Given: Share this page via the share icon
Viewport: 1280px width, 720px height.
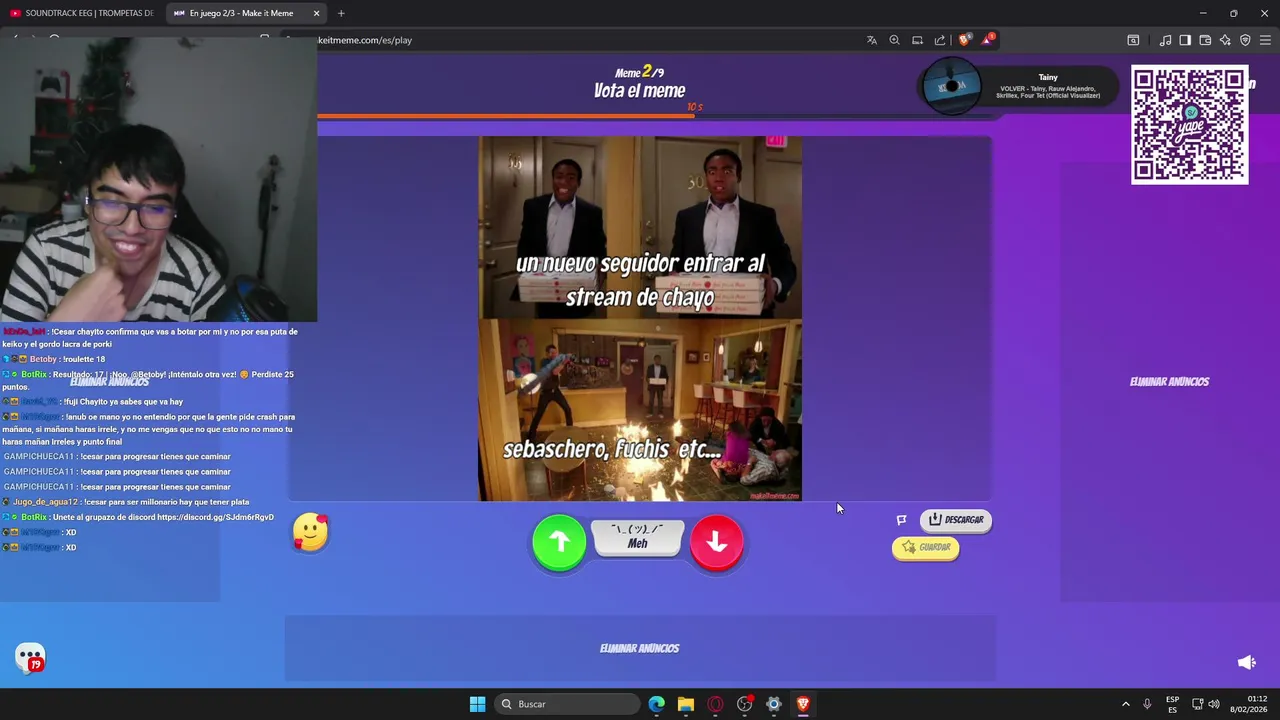Looking at the screenshot, I should click(940, 40).
